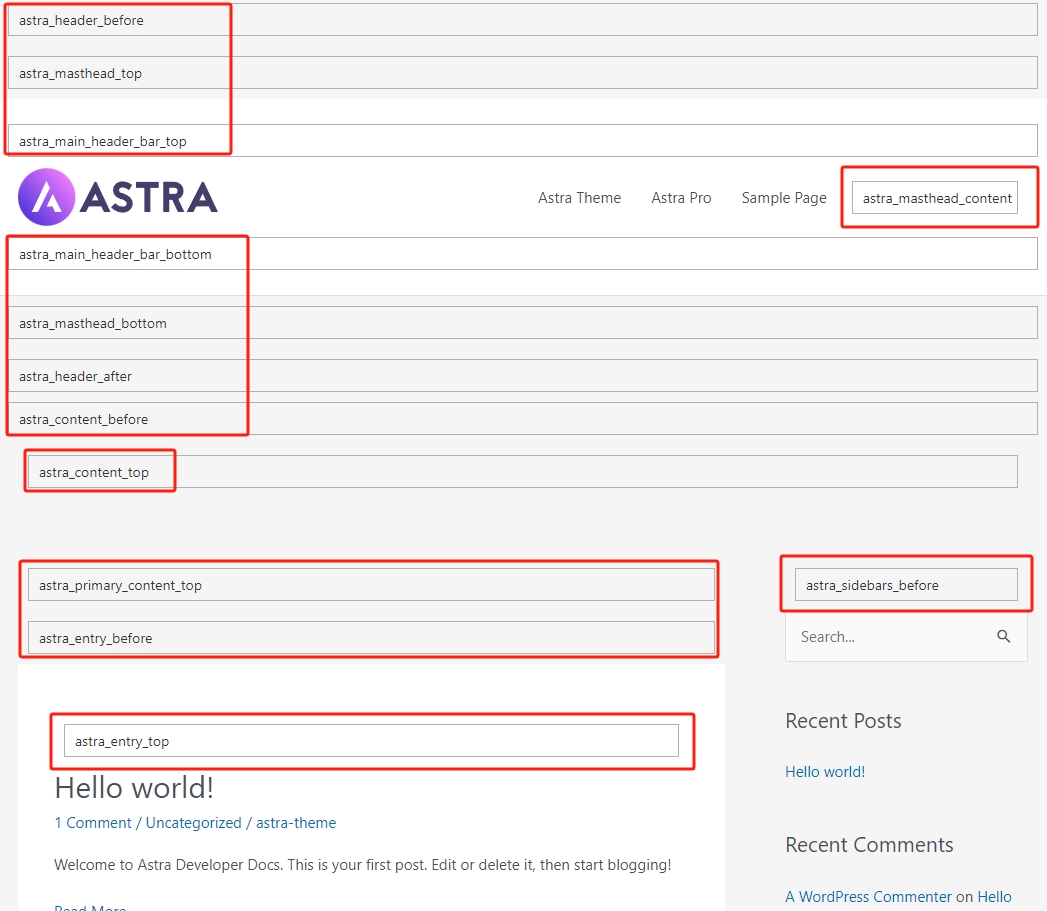Open the A WordPress Commenter link
The image size is (1047, 911).
pyautogui.click(x=868, y=896)
